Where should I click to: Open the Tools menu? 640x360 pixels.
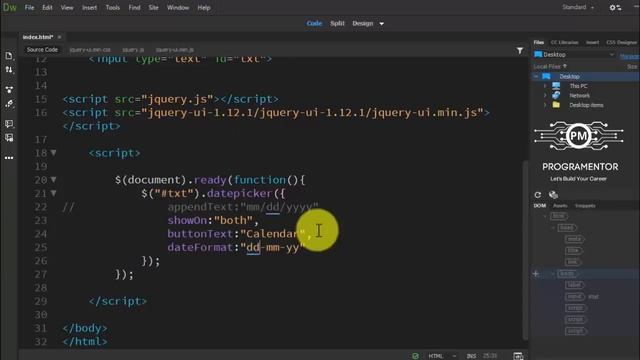point(113,7)
